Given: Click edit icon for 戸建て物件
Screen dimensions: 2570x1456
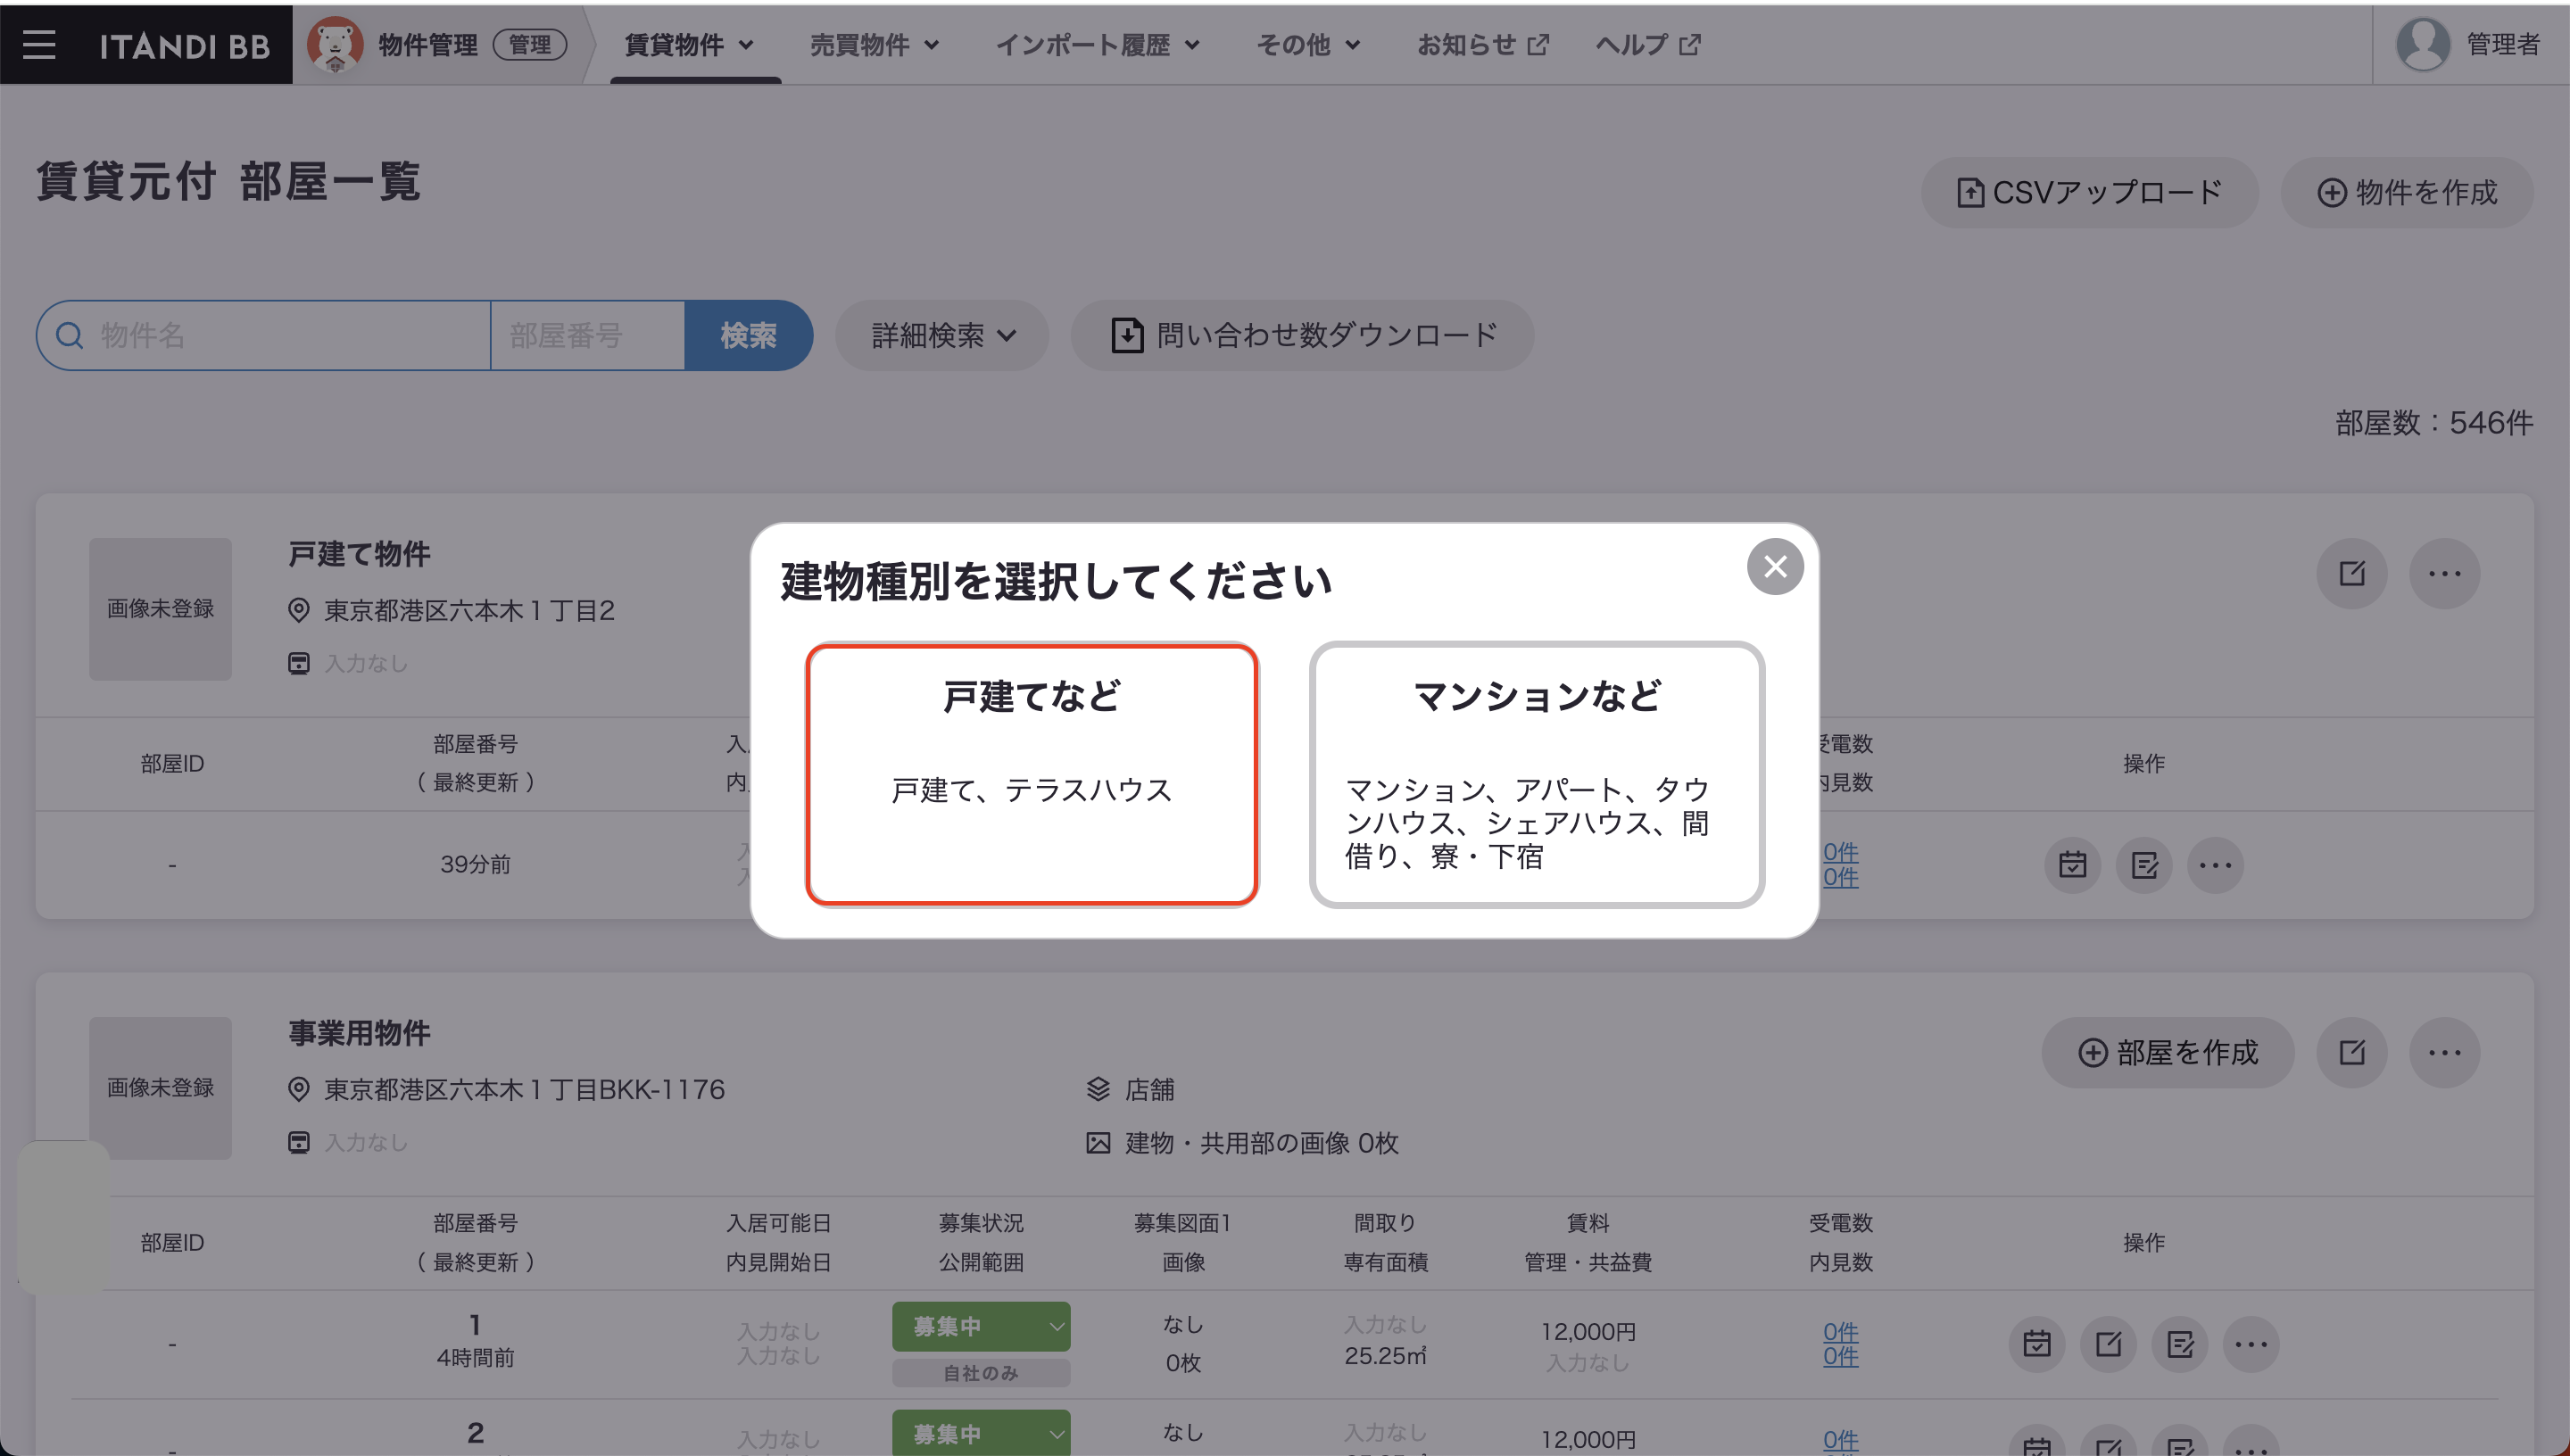Looking at the screenshot, I should (x=2352, y=574).
